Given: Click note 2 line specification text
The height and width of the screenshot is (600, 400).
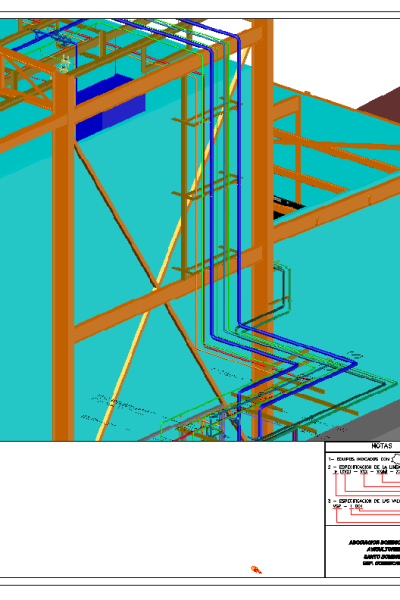Looking at the screenshot, I should click(364, 467).
